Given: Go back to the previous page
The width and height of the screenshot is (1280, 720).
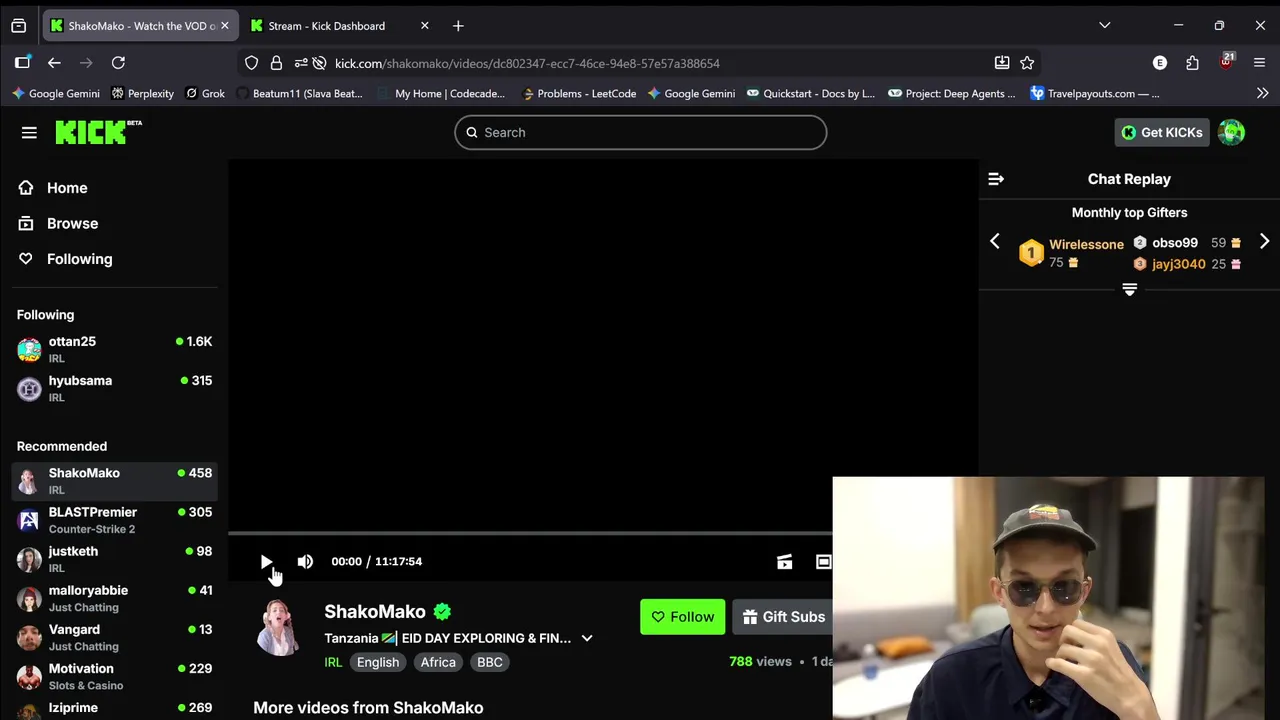Looking at the screenshot, I should [54, 63].
